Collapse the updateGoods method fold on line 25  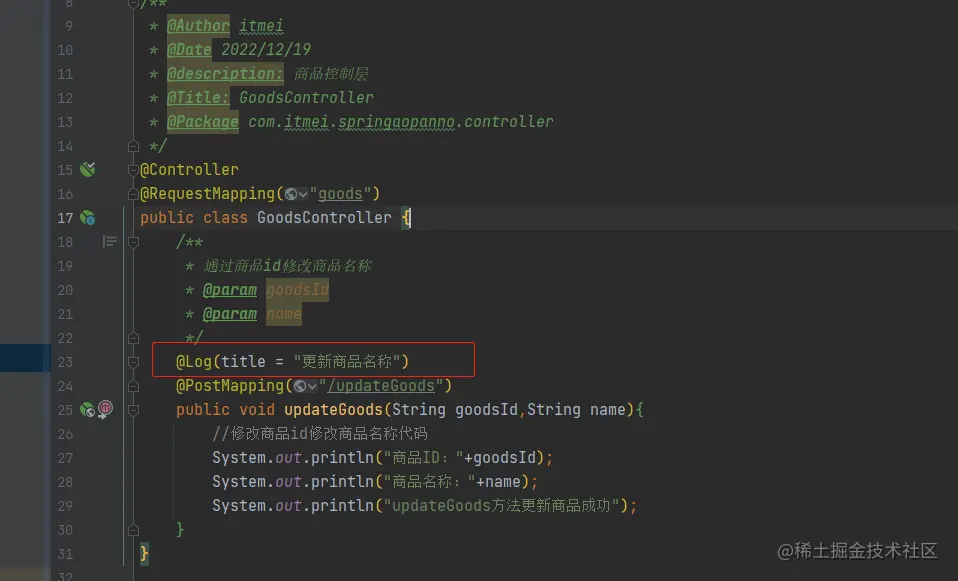tap(133, 410)
